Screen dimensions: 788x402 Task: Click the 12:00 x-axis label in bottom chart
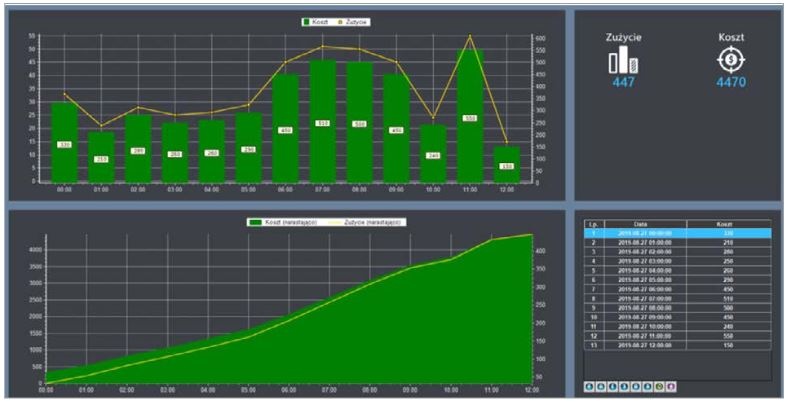tap(532, 390)
